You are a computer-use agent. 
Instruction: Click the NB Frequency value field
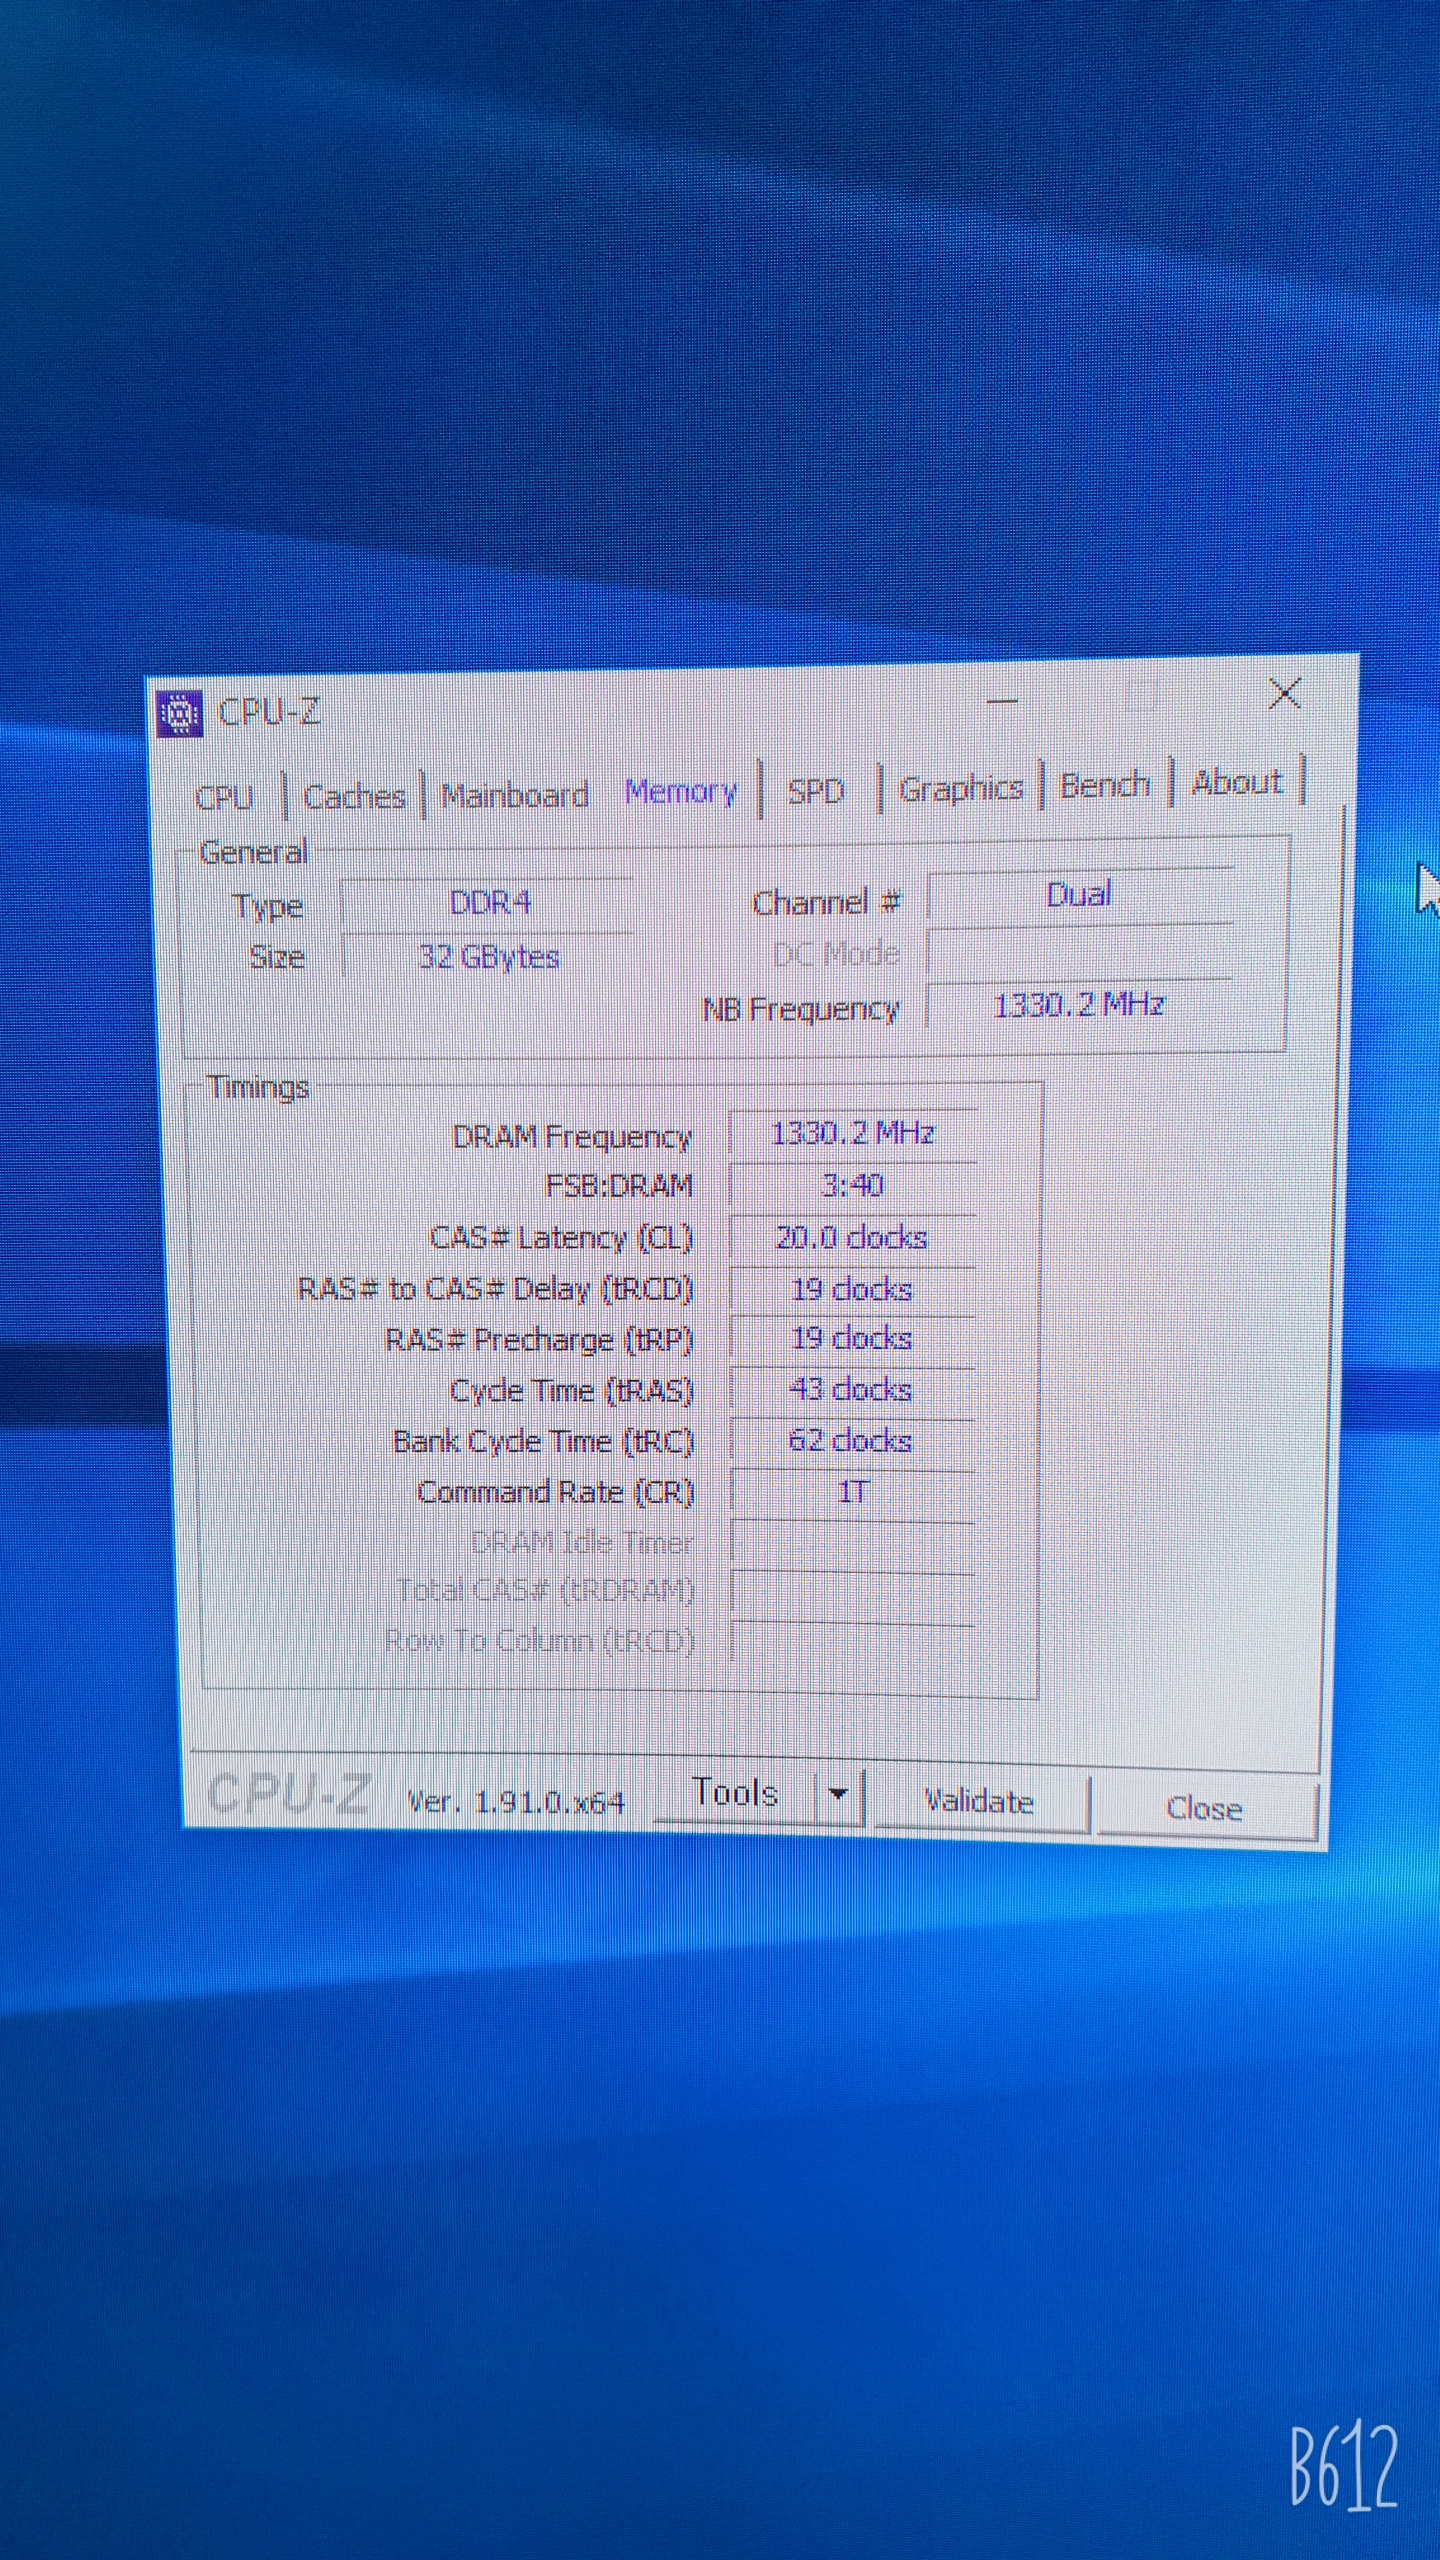pos(1079,1004)
